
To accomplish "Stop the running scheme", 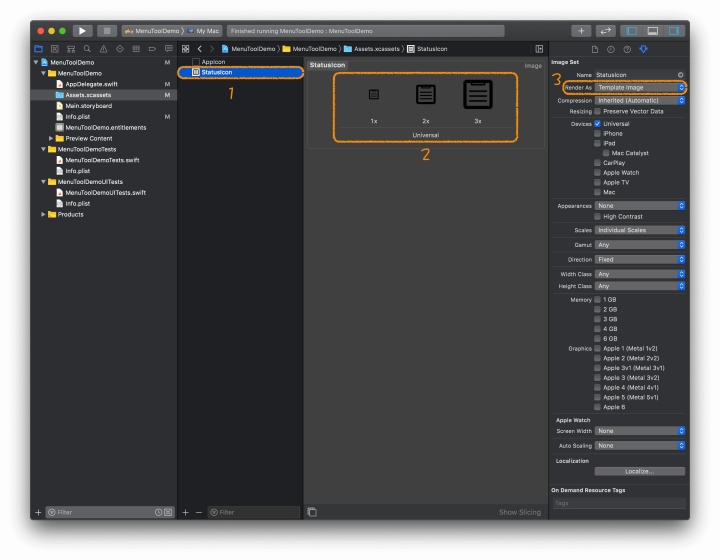I will pyautogui.click(x=107, y=31).
